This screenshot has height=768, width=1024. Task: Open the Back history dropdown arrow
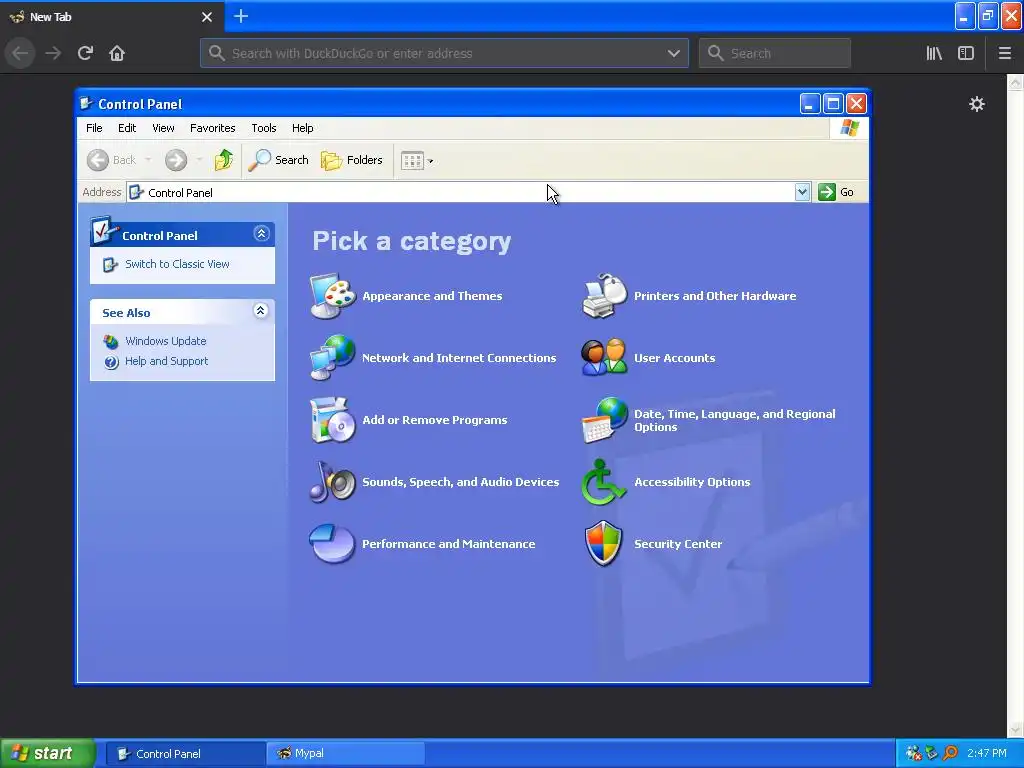click(148, 160)
